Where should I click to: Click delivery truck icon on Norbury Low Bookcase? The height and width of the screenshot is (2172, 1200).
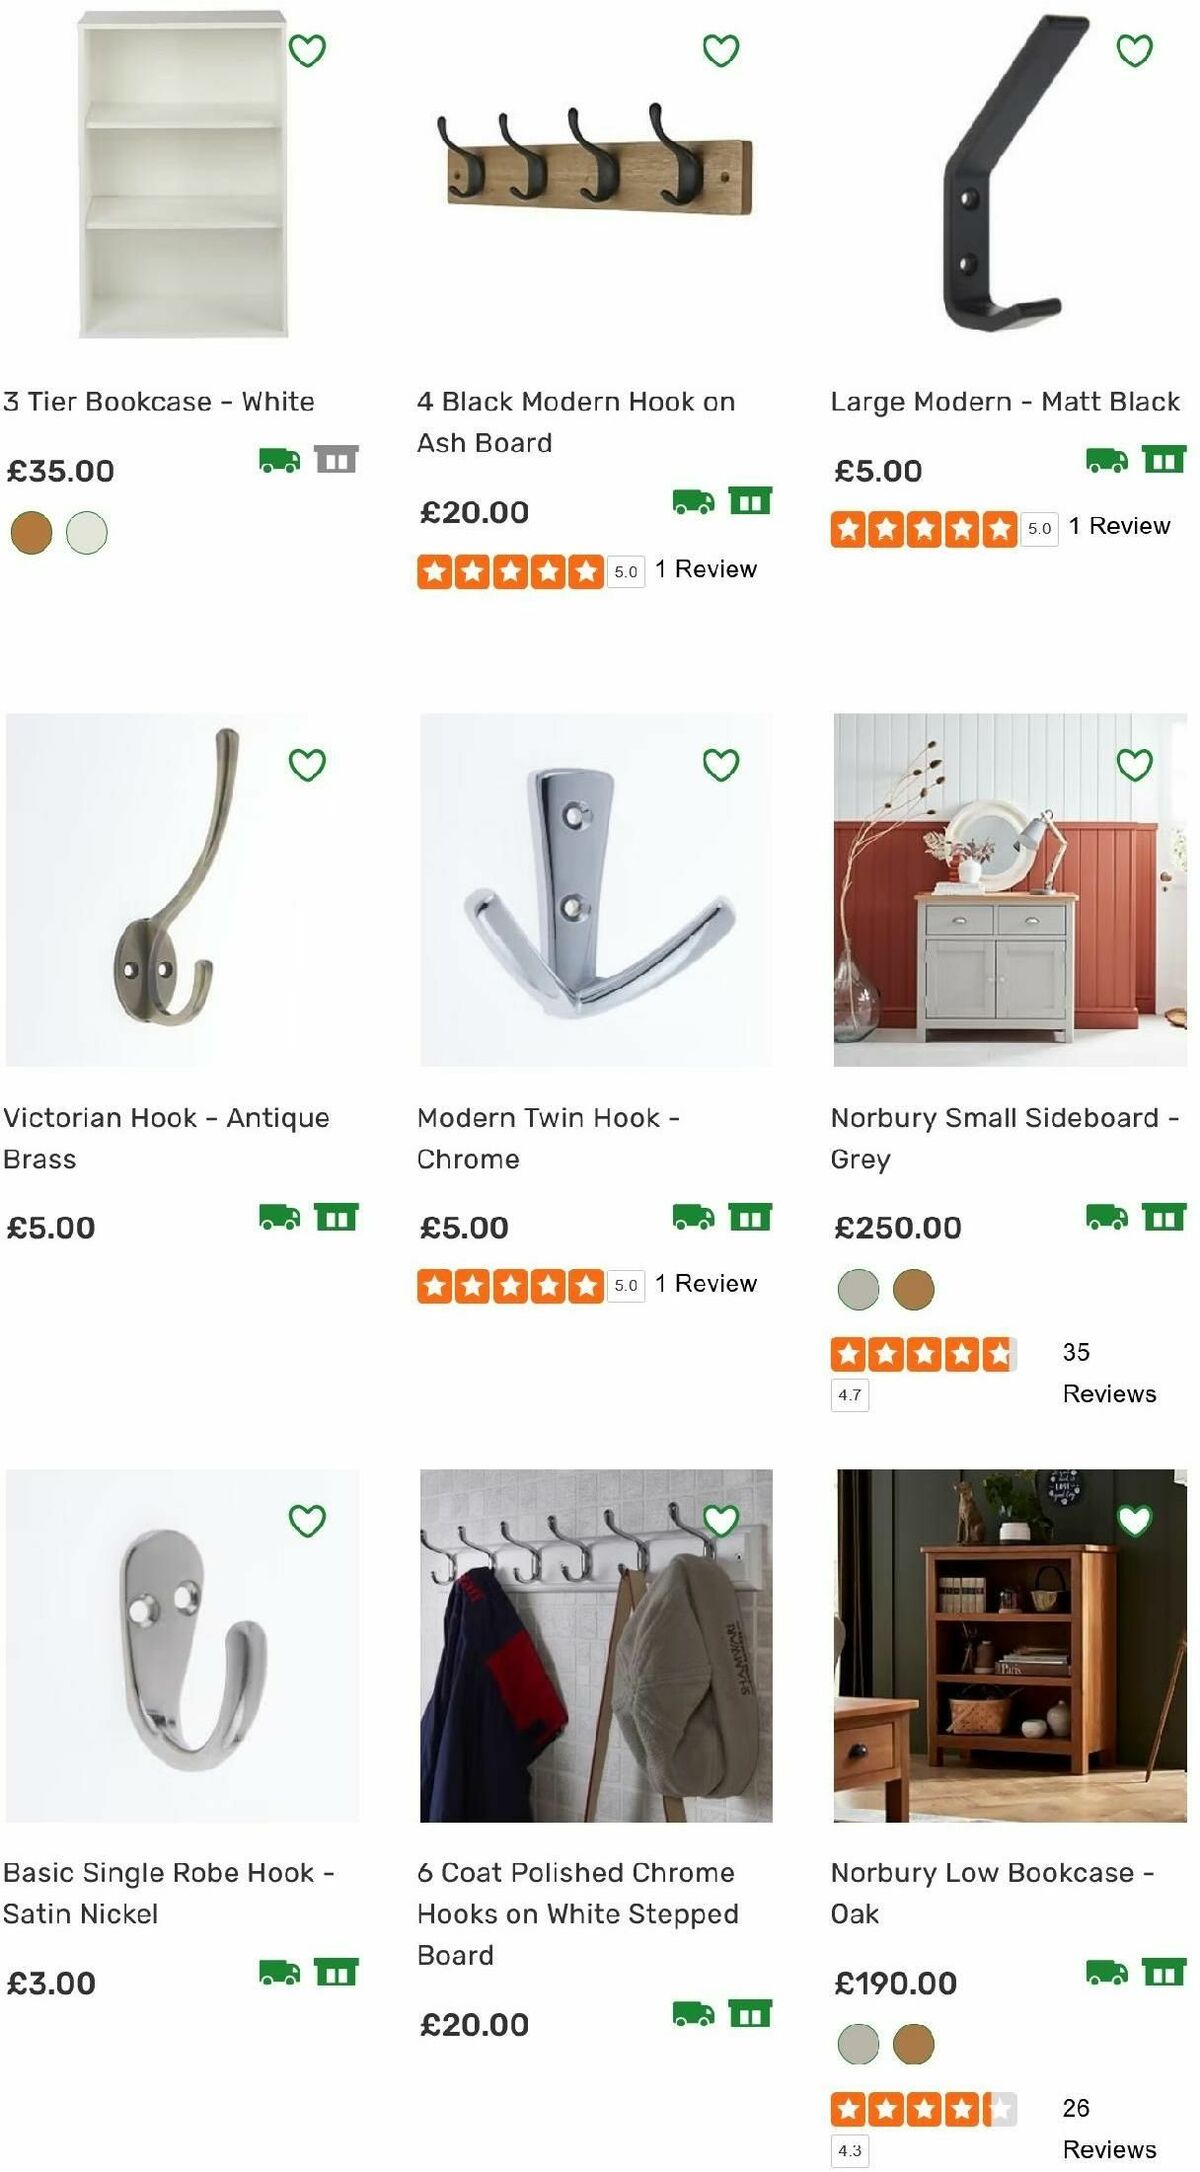pyautogui.click(x=1106, y=1972)
